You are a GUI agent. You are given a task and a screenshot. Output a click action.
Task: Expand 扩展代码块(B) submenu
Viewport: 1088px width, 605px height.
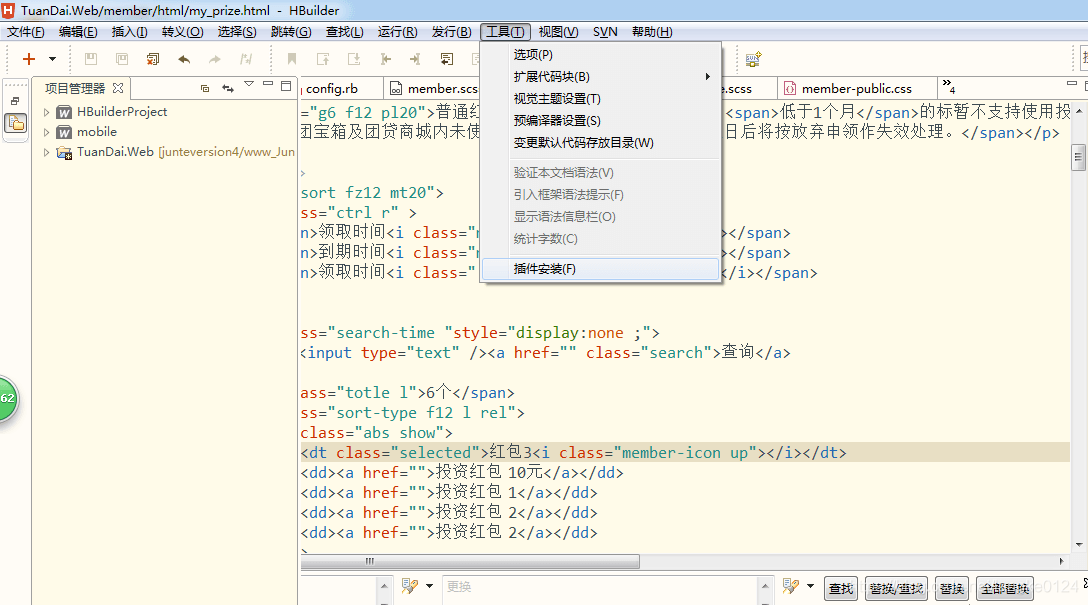pos(601,77)
